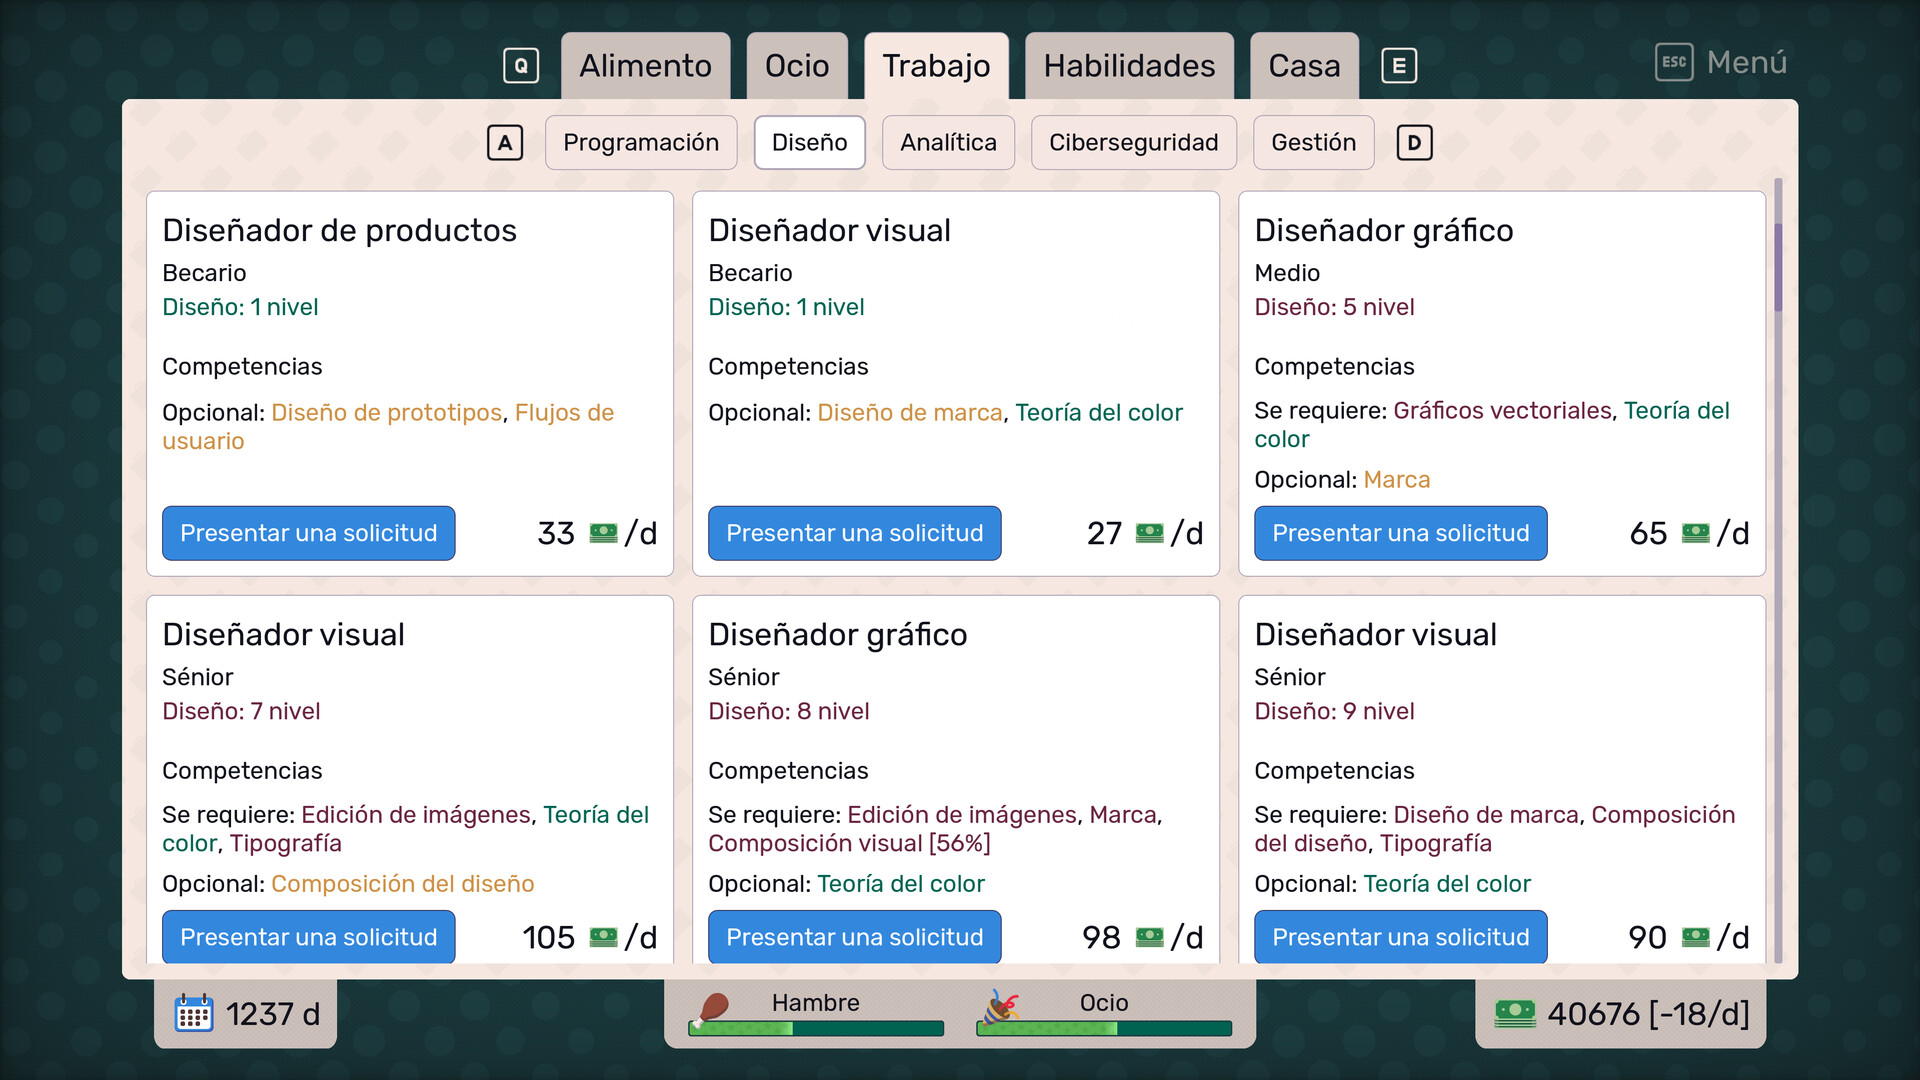Click the Q previous-tab key icon

click(520, 66)
